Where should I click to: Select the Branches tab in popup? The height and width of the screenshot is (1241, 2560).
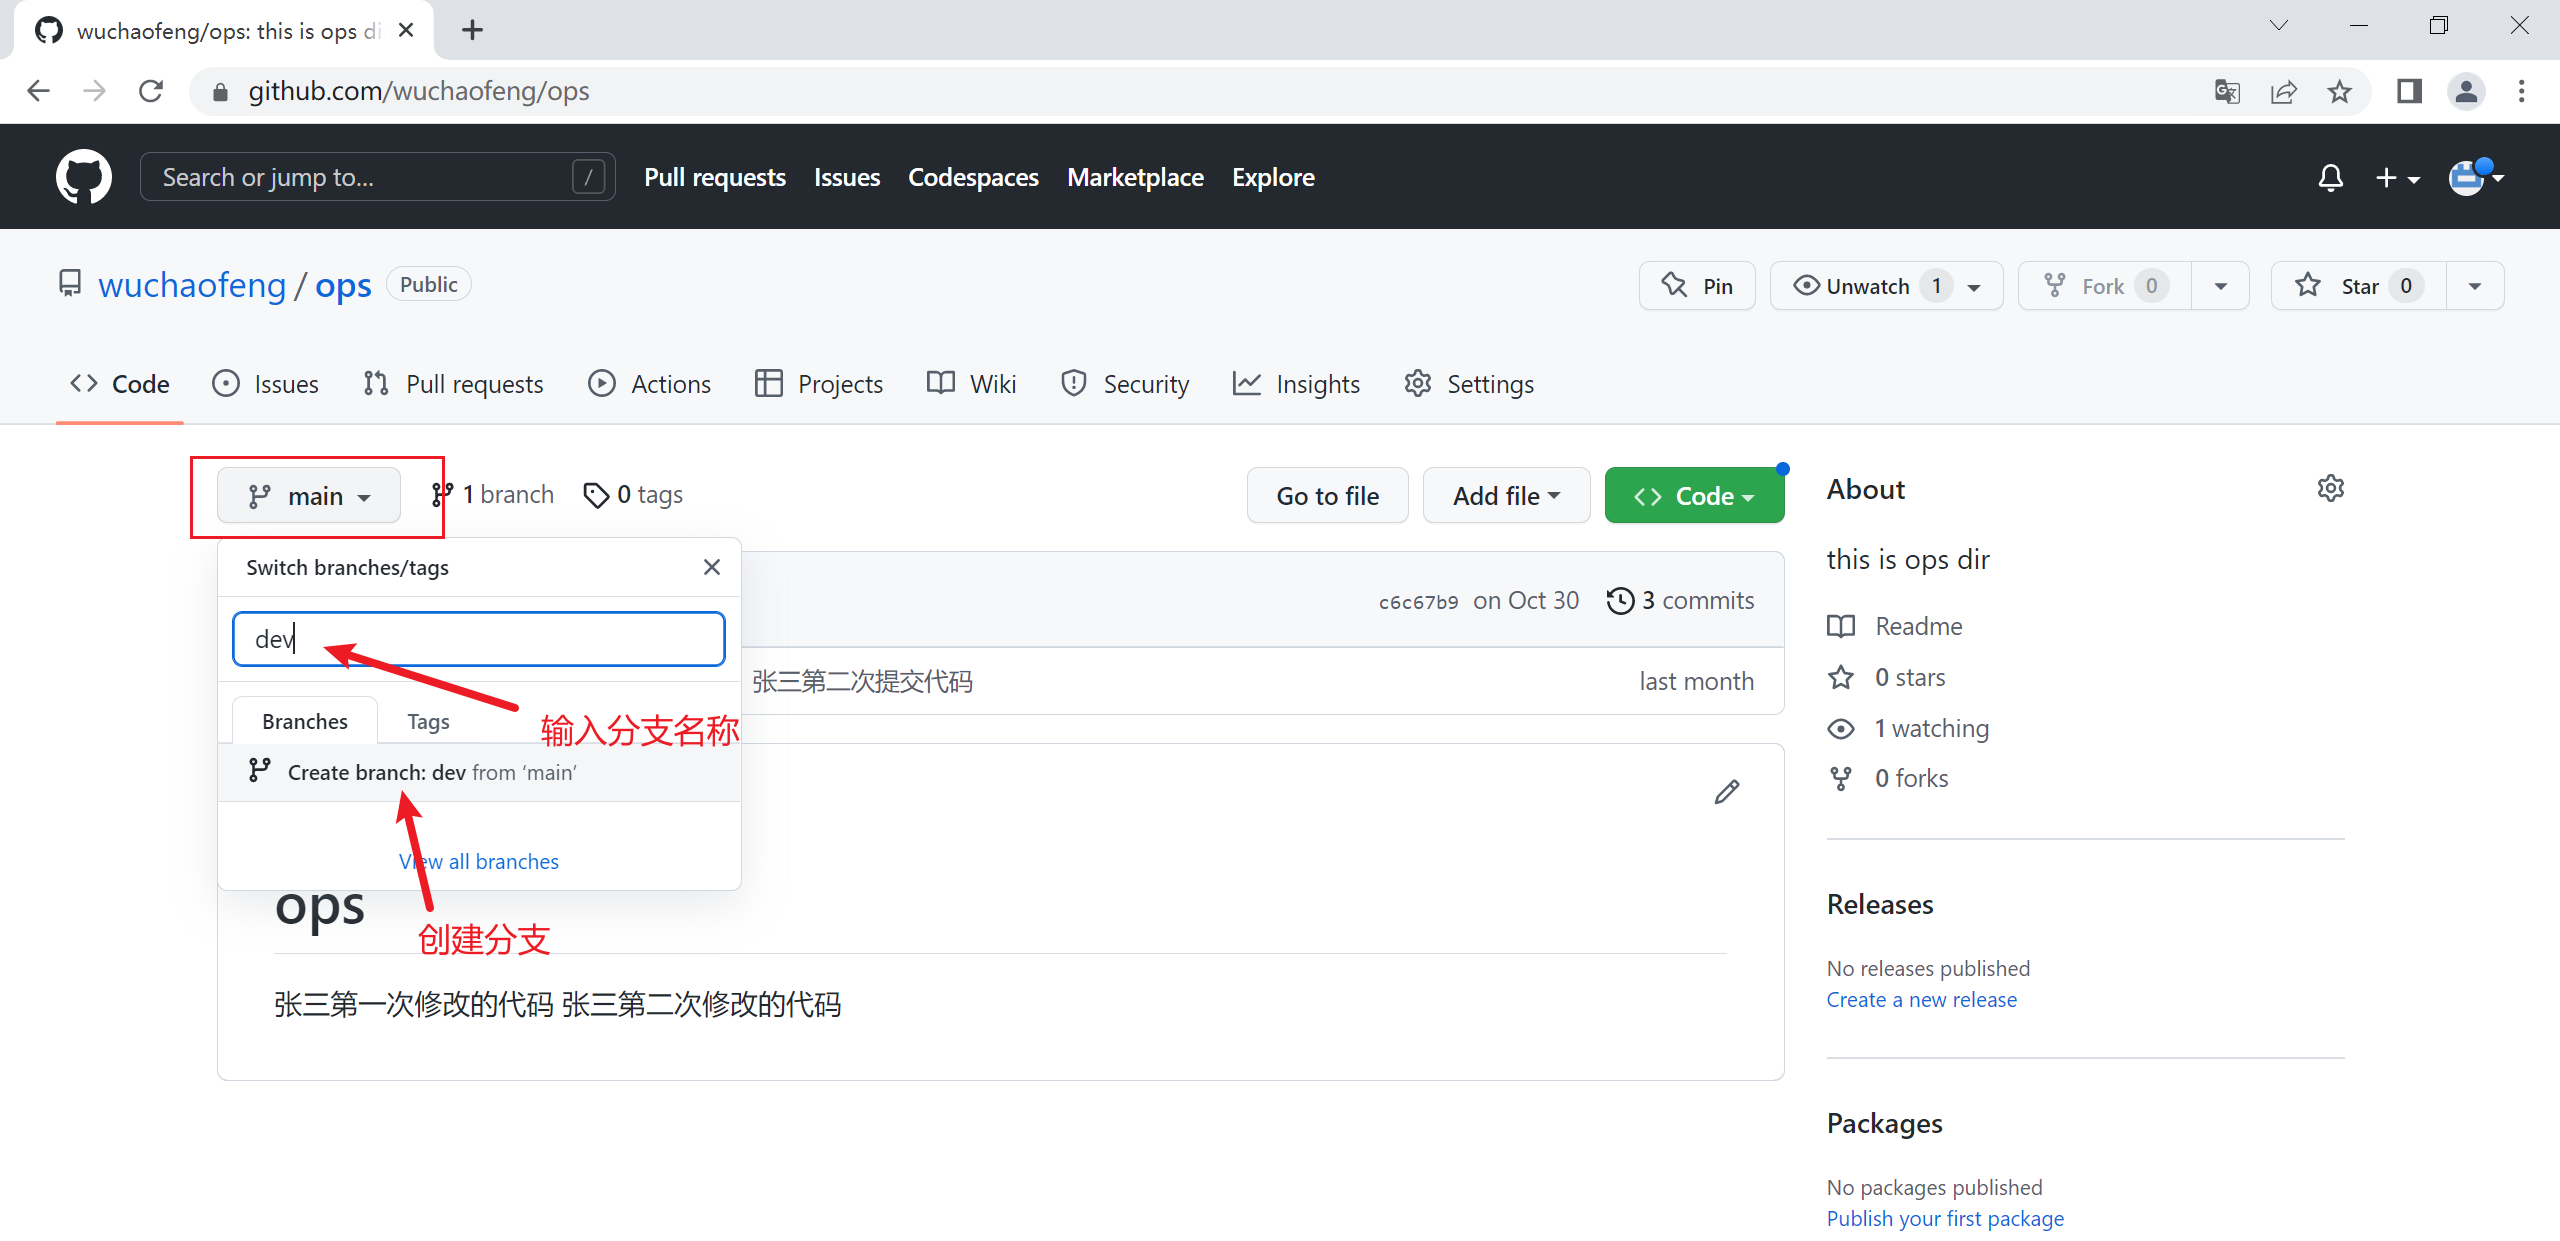pyautogui.click(x=305, y=721)
